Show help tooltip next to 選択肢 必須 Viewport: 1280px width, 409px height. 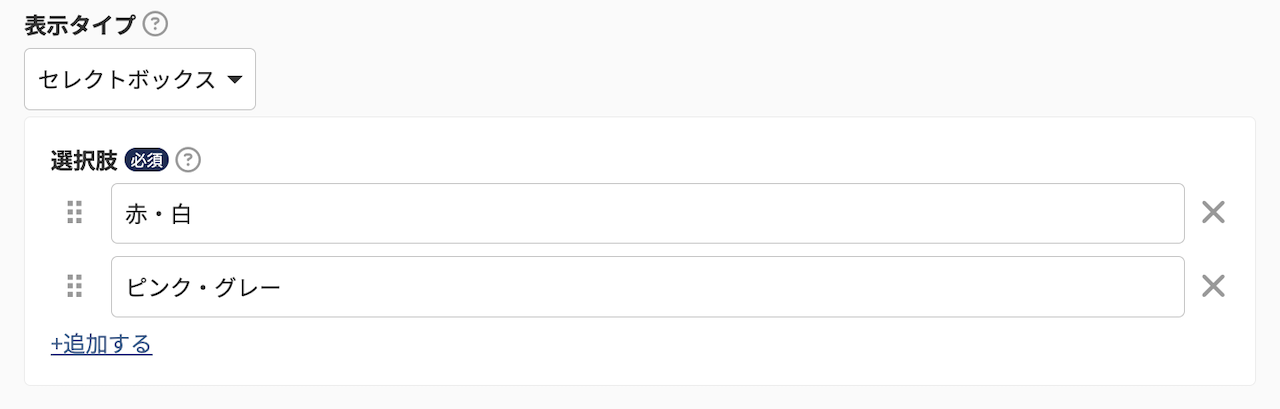point(189,160)
